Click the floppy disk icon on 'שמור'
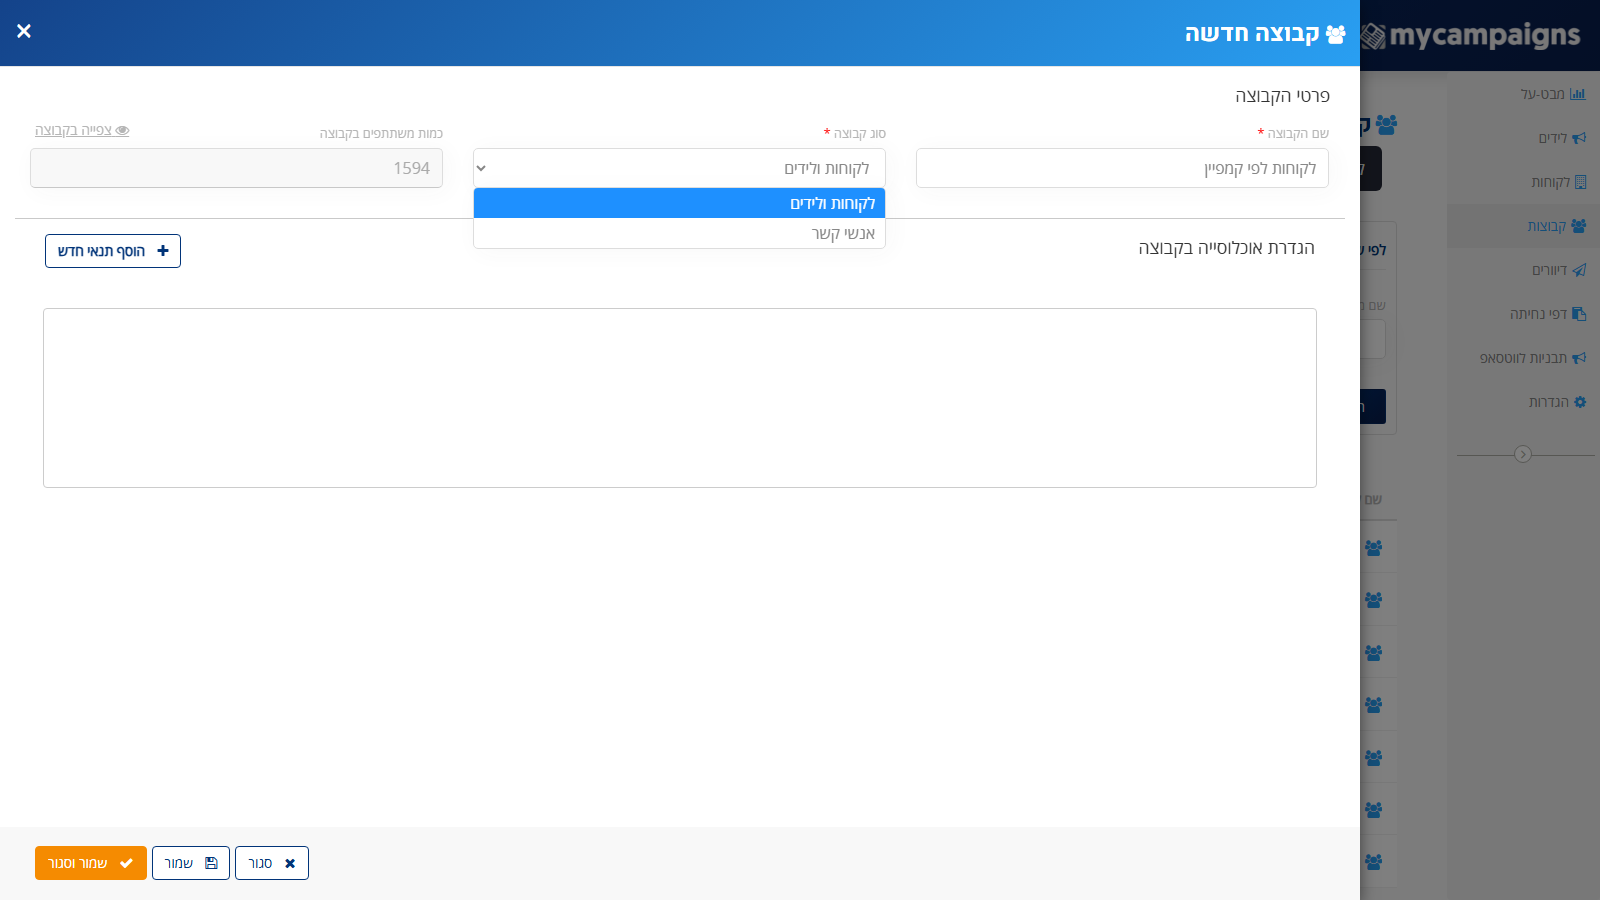 click(x=211, y=863)
